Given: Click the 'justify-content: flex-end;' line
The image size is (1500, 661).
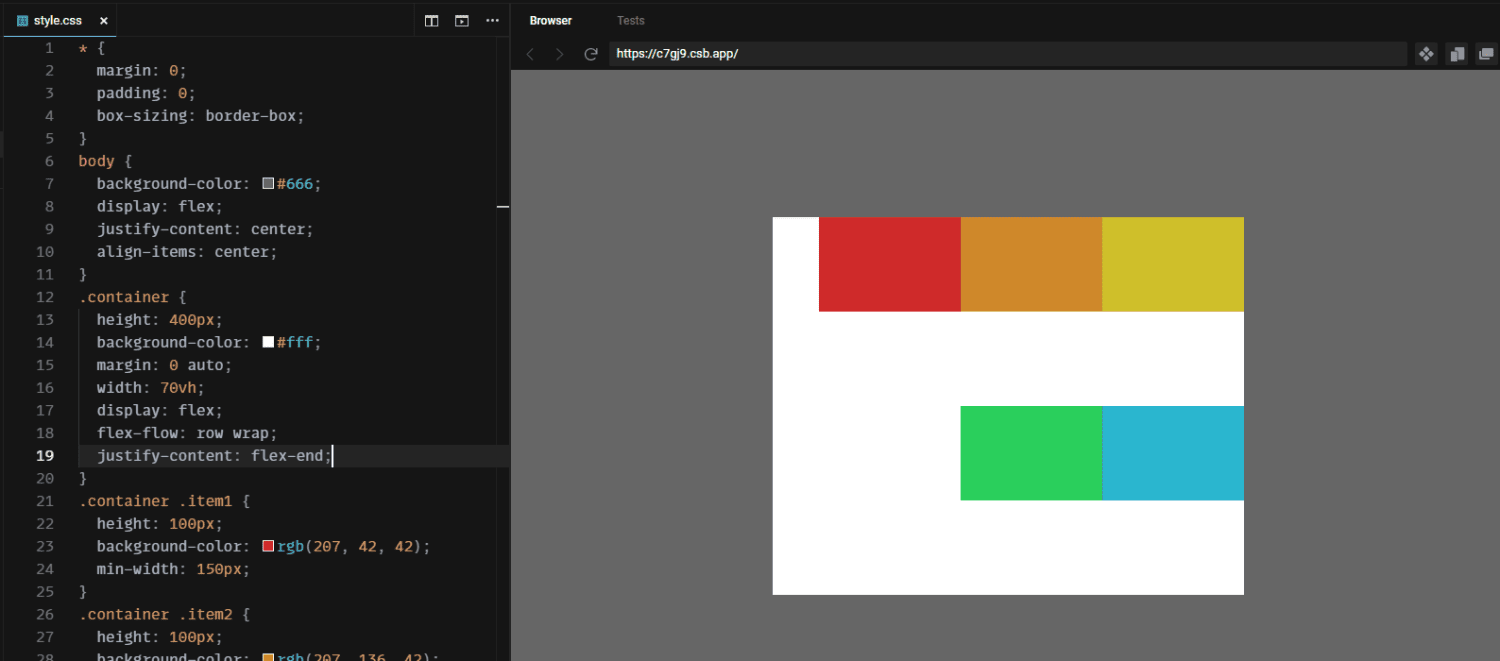Looking at the screenshot, I should click(214, 456).
